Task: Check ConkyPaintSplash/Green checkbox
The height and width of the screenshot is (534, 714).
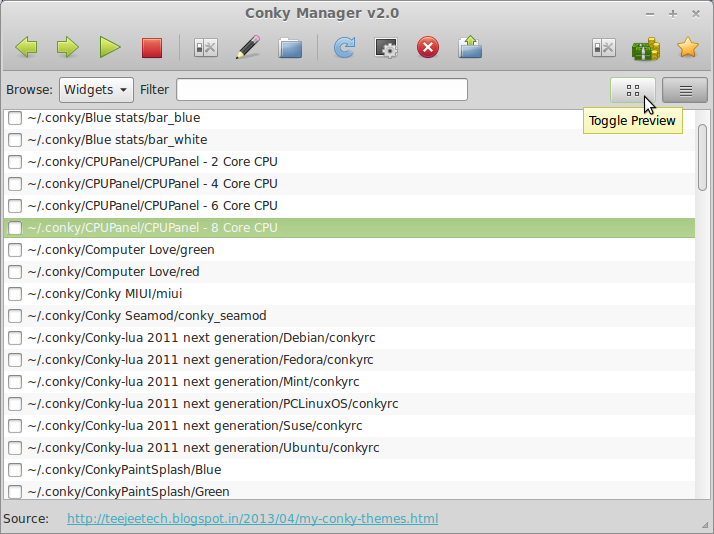Action: pos(15,492)
